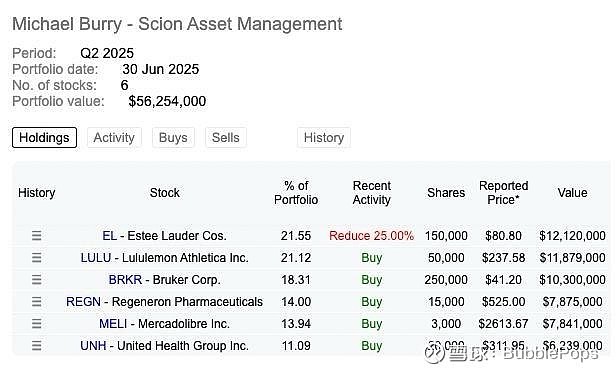The width and height of the screenshot is (616, 372).
Task: Sort by % of Portfolio column header
Action: click(x=296, y=192)
